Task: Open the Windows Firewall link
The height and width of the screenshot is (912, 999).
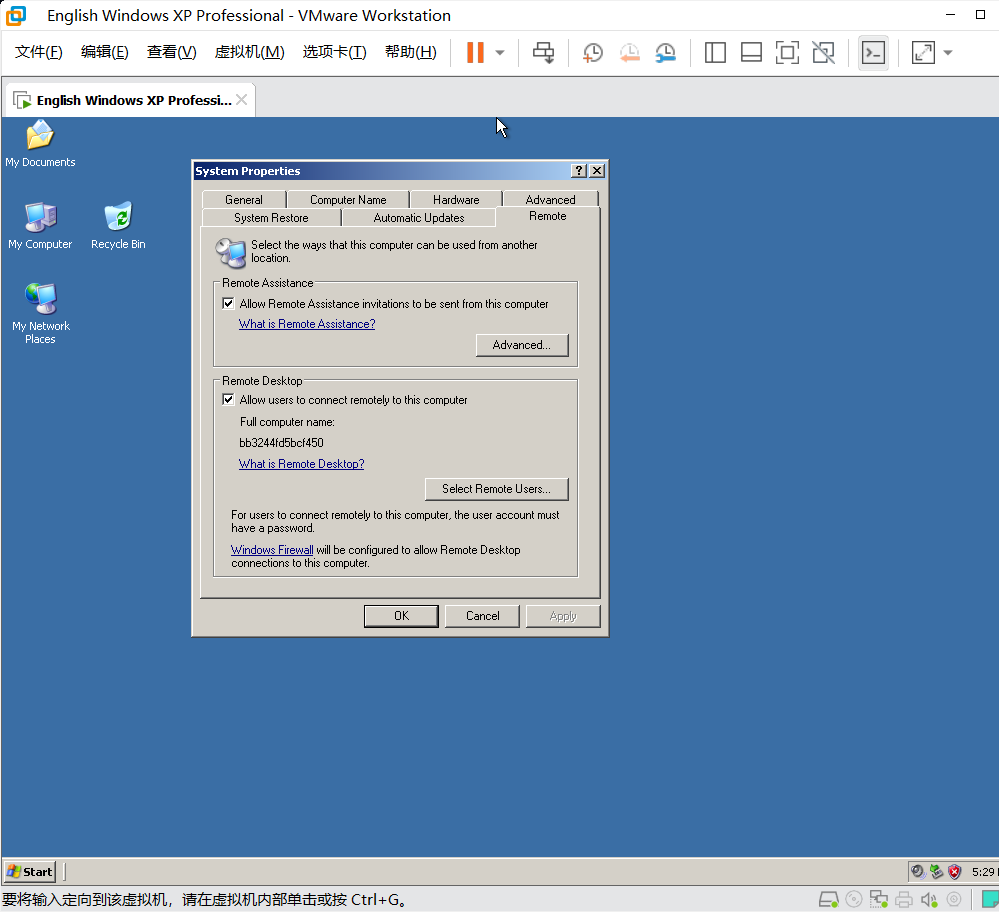Action: 272,550
